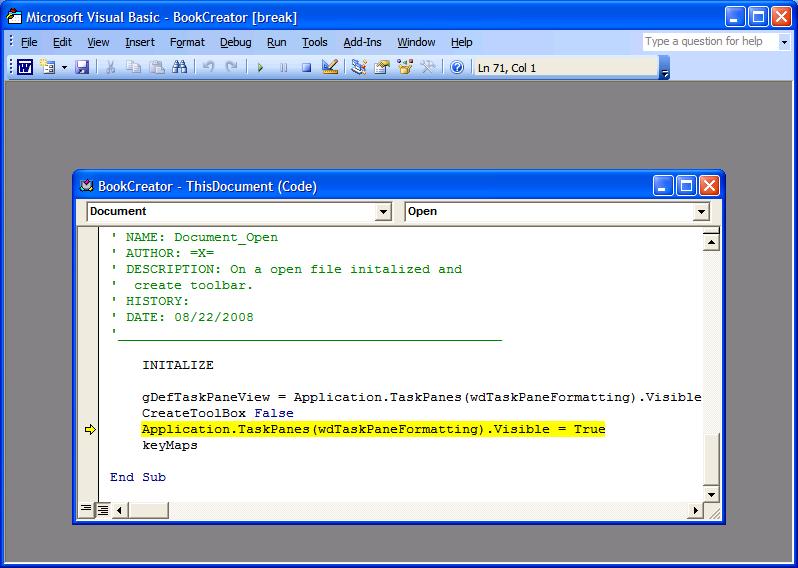The height and width of the screenshot is (568, 798).
Task: Click the vertical scrollbar up arrow
Action: (x=711, y=242)
